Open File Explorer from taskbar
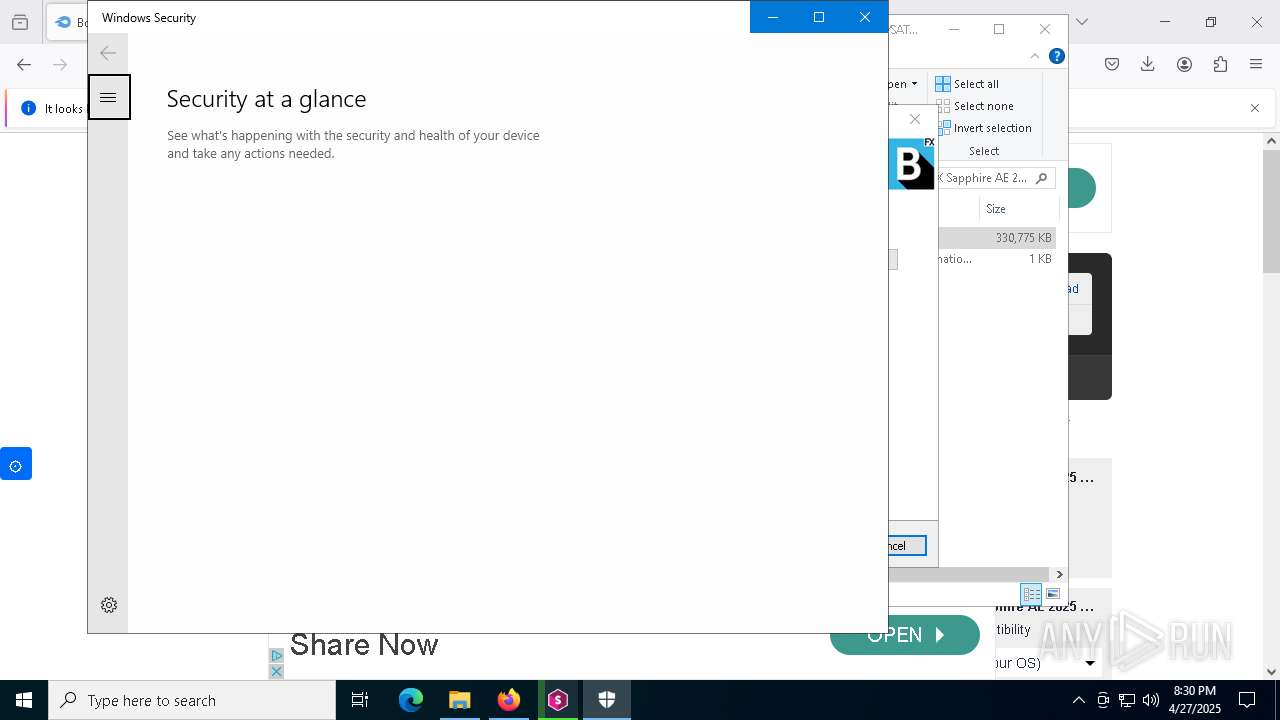 tap(460, 700)
